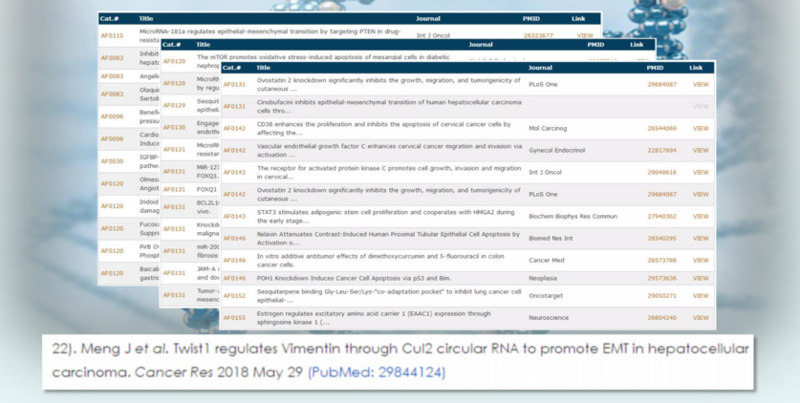Click PMID link 29048616
Image resolution: width=800 pixels, height=403 pixels.
coord(661,172)
